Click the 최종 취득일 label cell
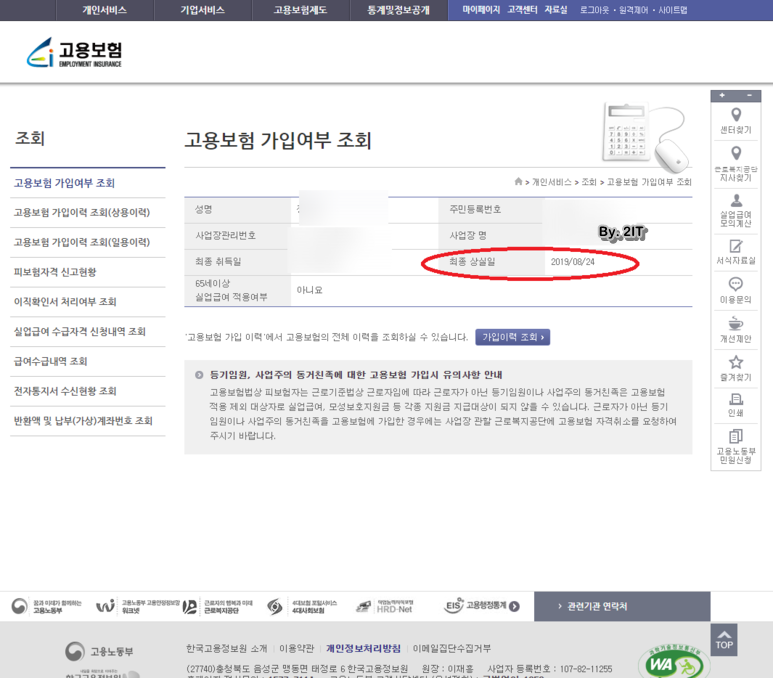Image resolution: width=773 pixels, height=678 pixels. [x=238, y=262]
